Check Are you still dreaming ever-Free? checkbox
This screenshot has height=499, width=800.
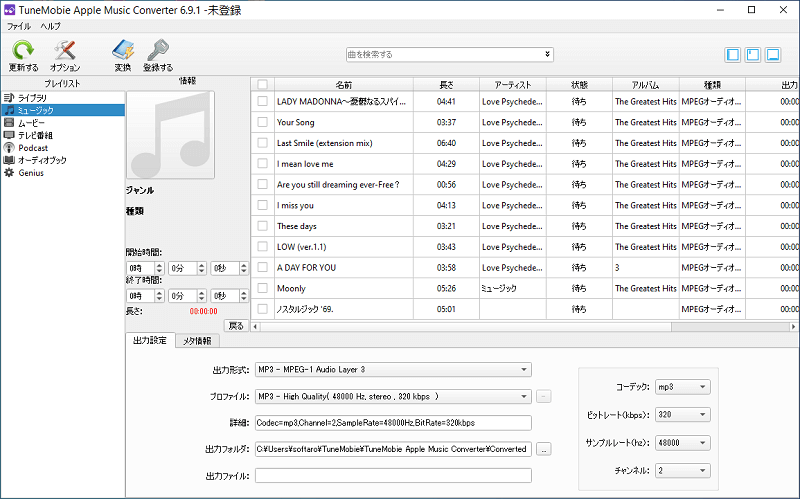[x=263, y=184]
